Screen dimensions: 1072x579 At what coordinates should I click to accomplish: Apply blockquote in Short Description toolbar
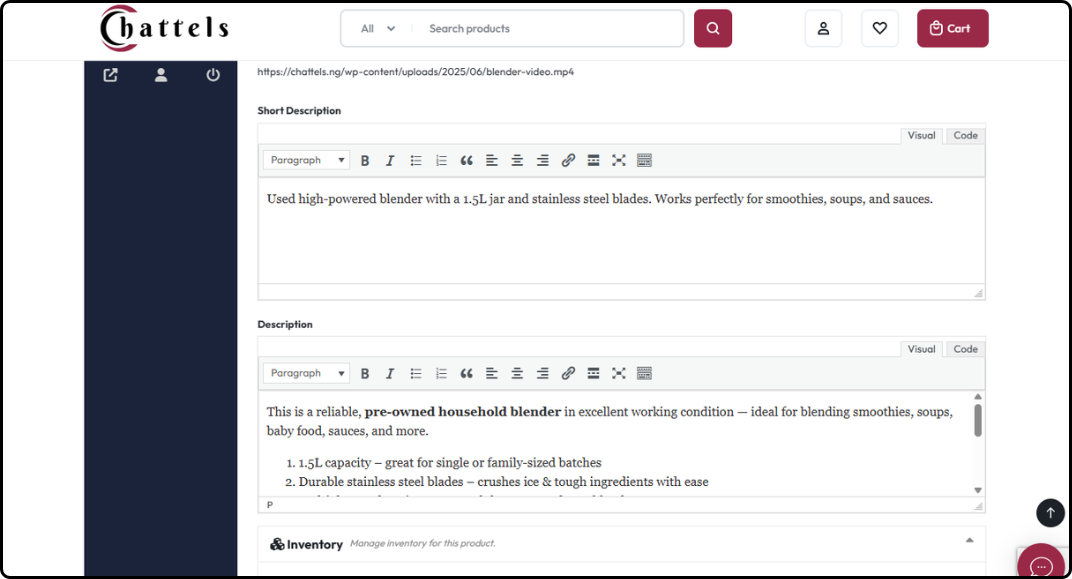(466, 161)
